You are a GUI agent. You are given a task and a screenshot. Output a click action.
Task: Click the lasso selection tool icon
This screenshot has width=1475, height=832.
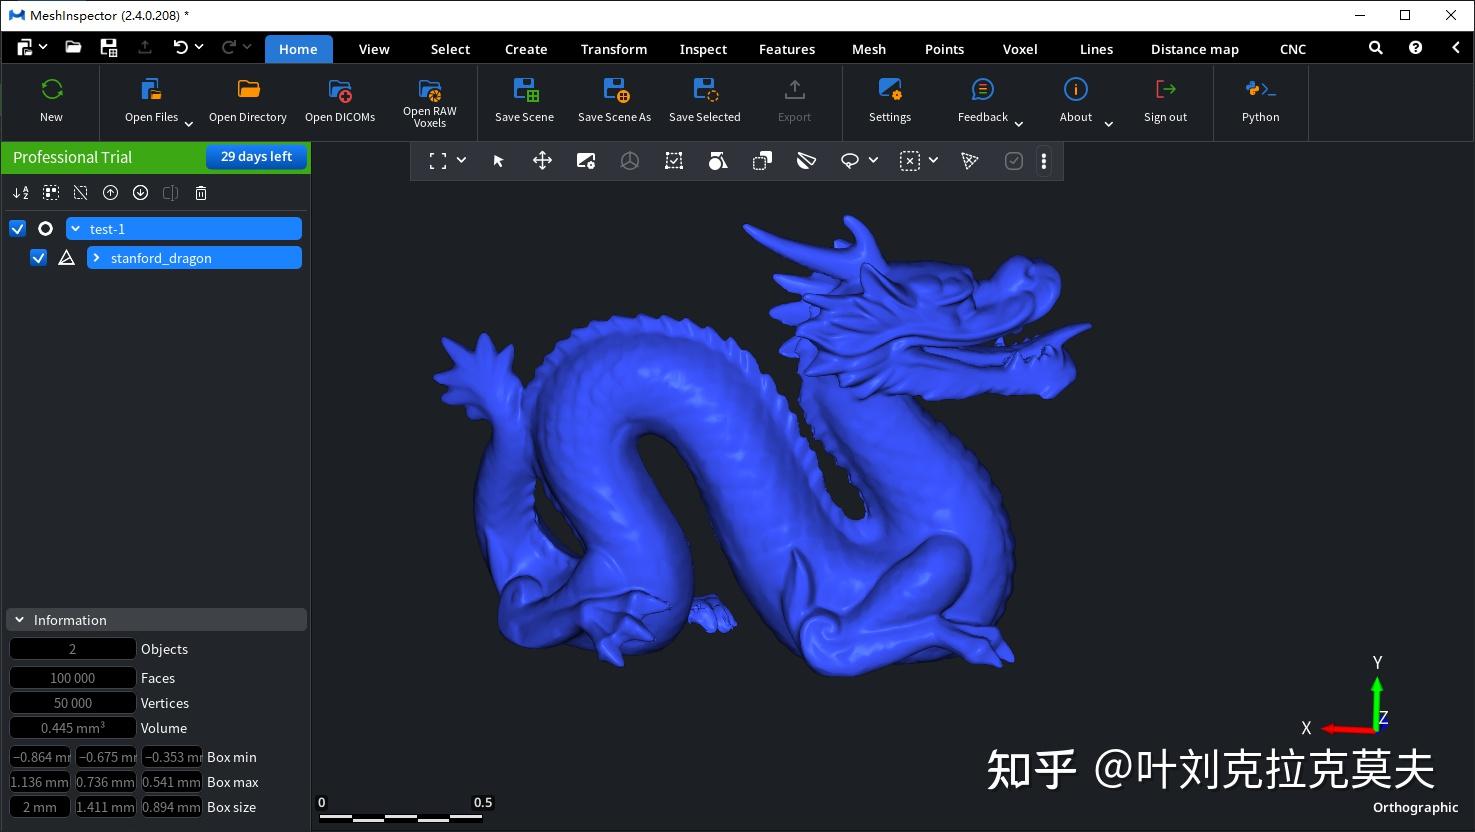850,161
